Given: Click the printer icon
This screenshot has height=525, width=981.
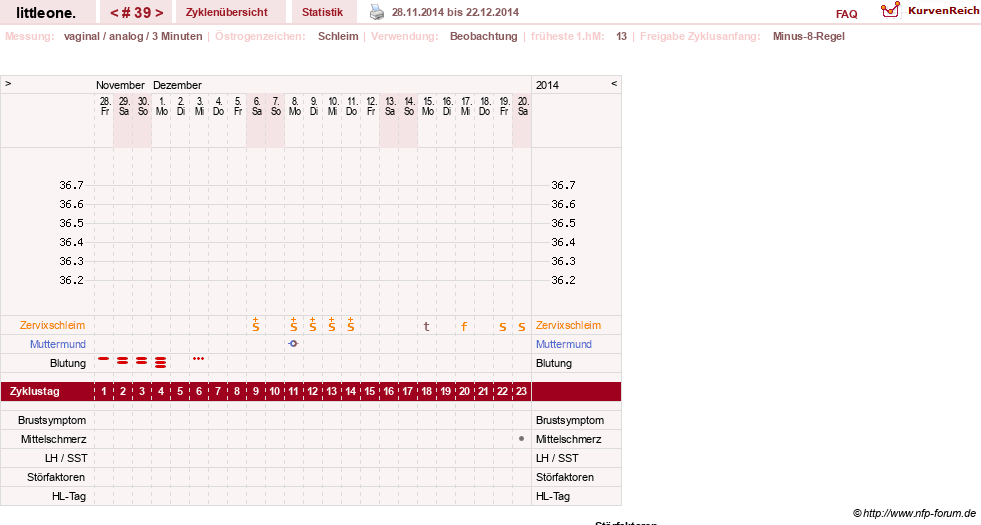Looking at the screenshot, I should (x=377, y=12).
